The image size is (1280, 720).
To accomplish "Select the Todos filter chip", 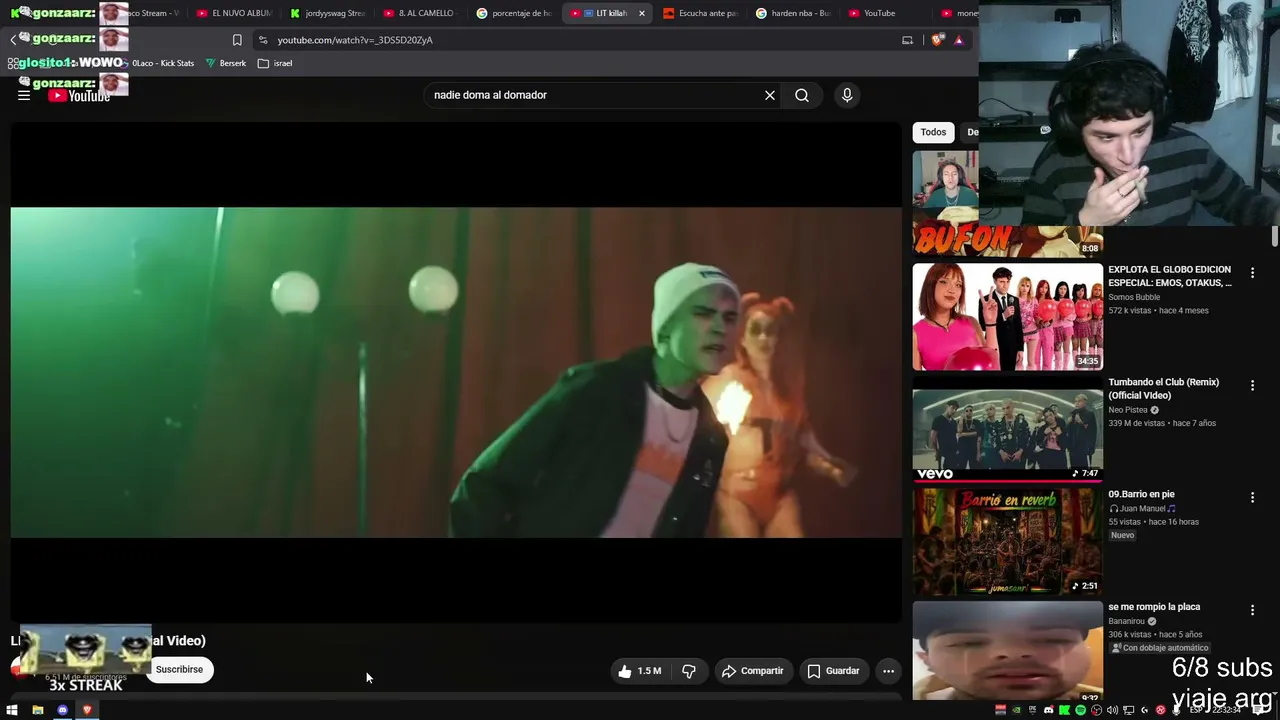I will click(x=933, y=132).
